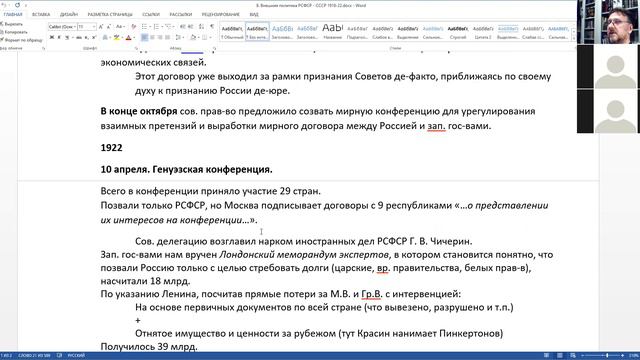Image resolution: width=640 pixels, height=360 pixels.
Task: Open the Font dialog launcher
Action: point(136,48)
